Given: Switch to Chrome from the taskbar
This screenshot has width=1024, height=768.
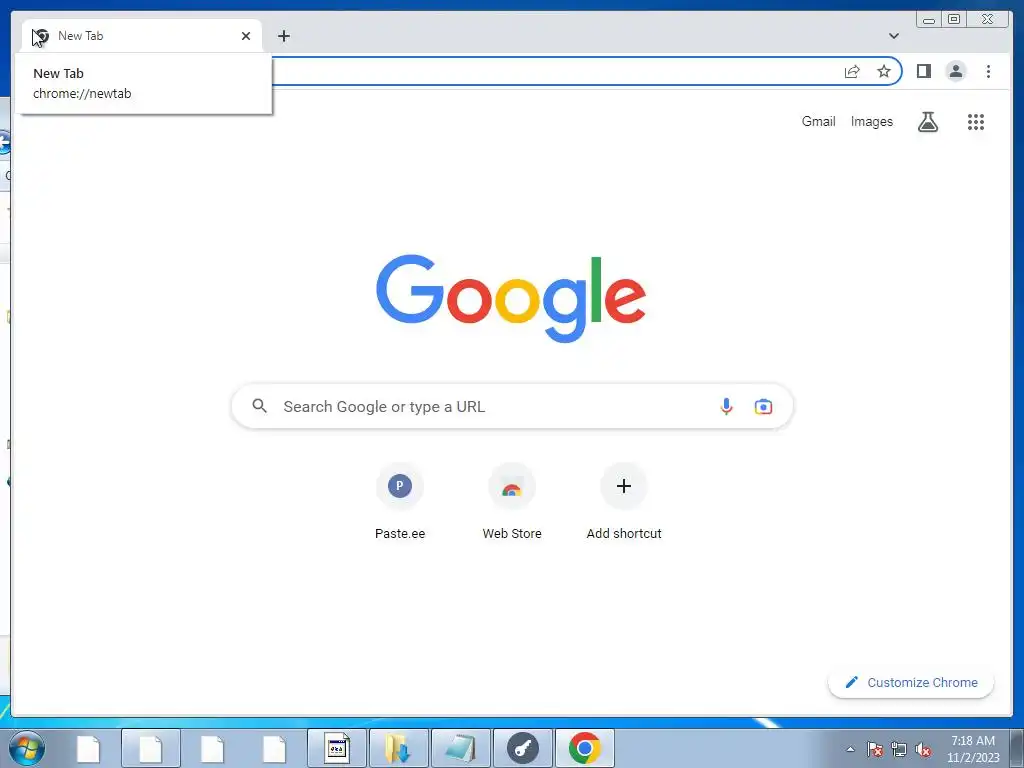Looking at the screenshot, I should (584, 748).
